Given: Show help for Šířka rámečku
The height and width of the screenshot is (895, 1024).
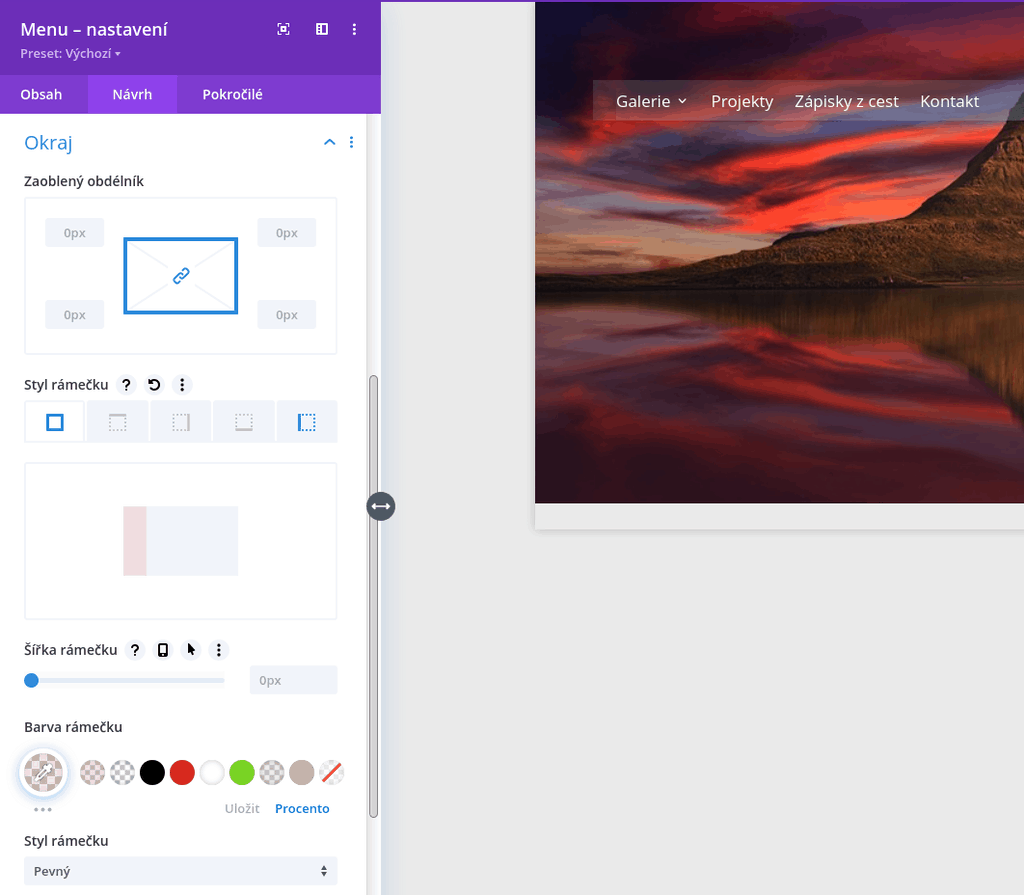Looking at the screenshot, I should click(x=135, y=649).
